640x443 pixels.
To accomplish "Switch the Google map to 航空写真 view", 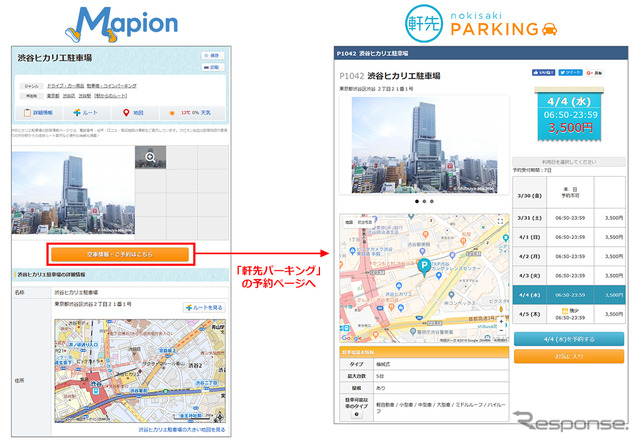I will (x=365, y=223).
